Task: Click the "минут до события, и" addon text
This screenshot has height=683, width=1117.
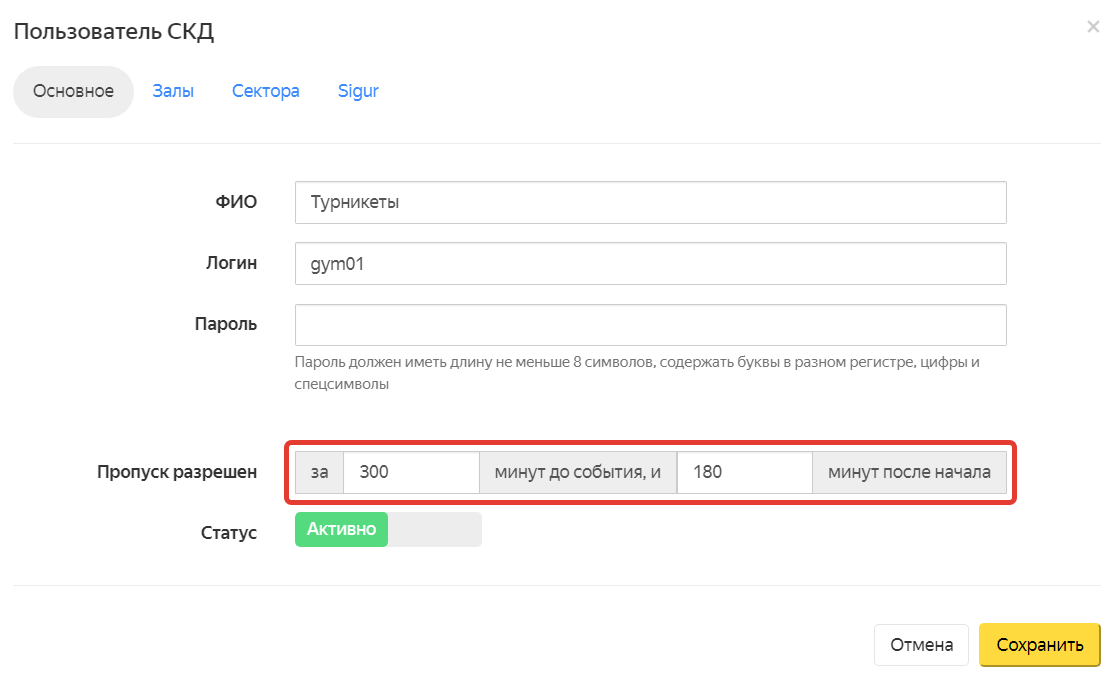Action: tap(578, 473)
